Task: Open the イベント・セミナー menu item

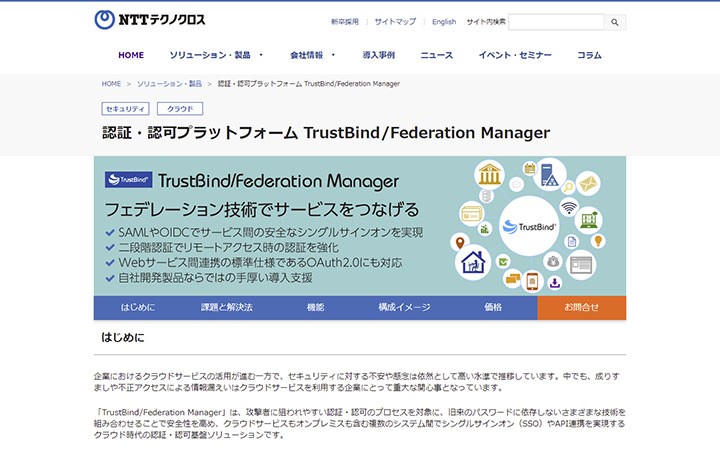Action: click(516, 55)
